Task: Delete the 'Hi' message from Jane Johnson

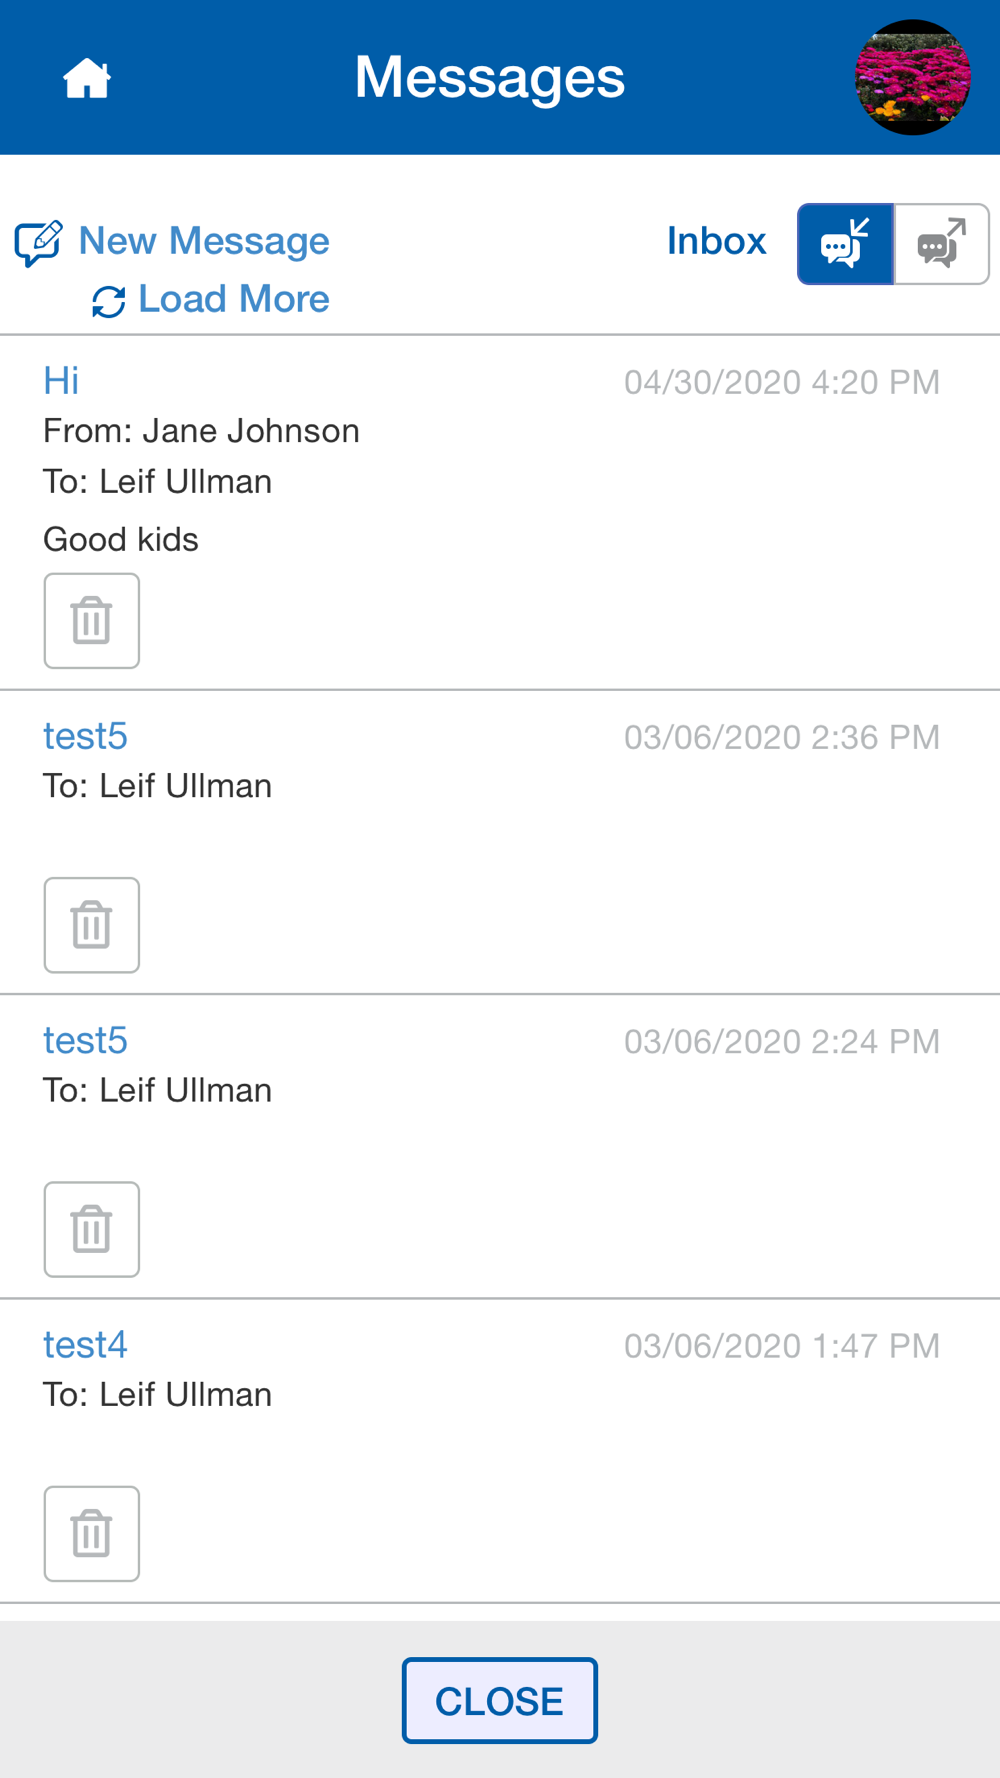Action: click(91, 621)
